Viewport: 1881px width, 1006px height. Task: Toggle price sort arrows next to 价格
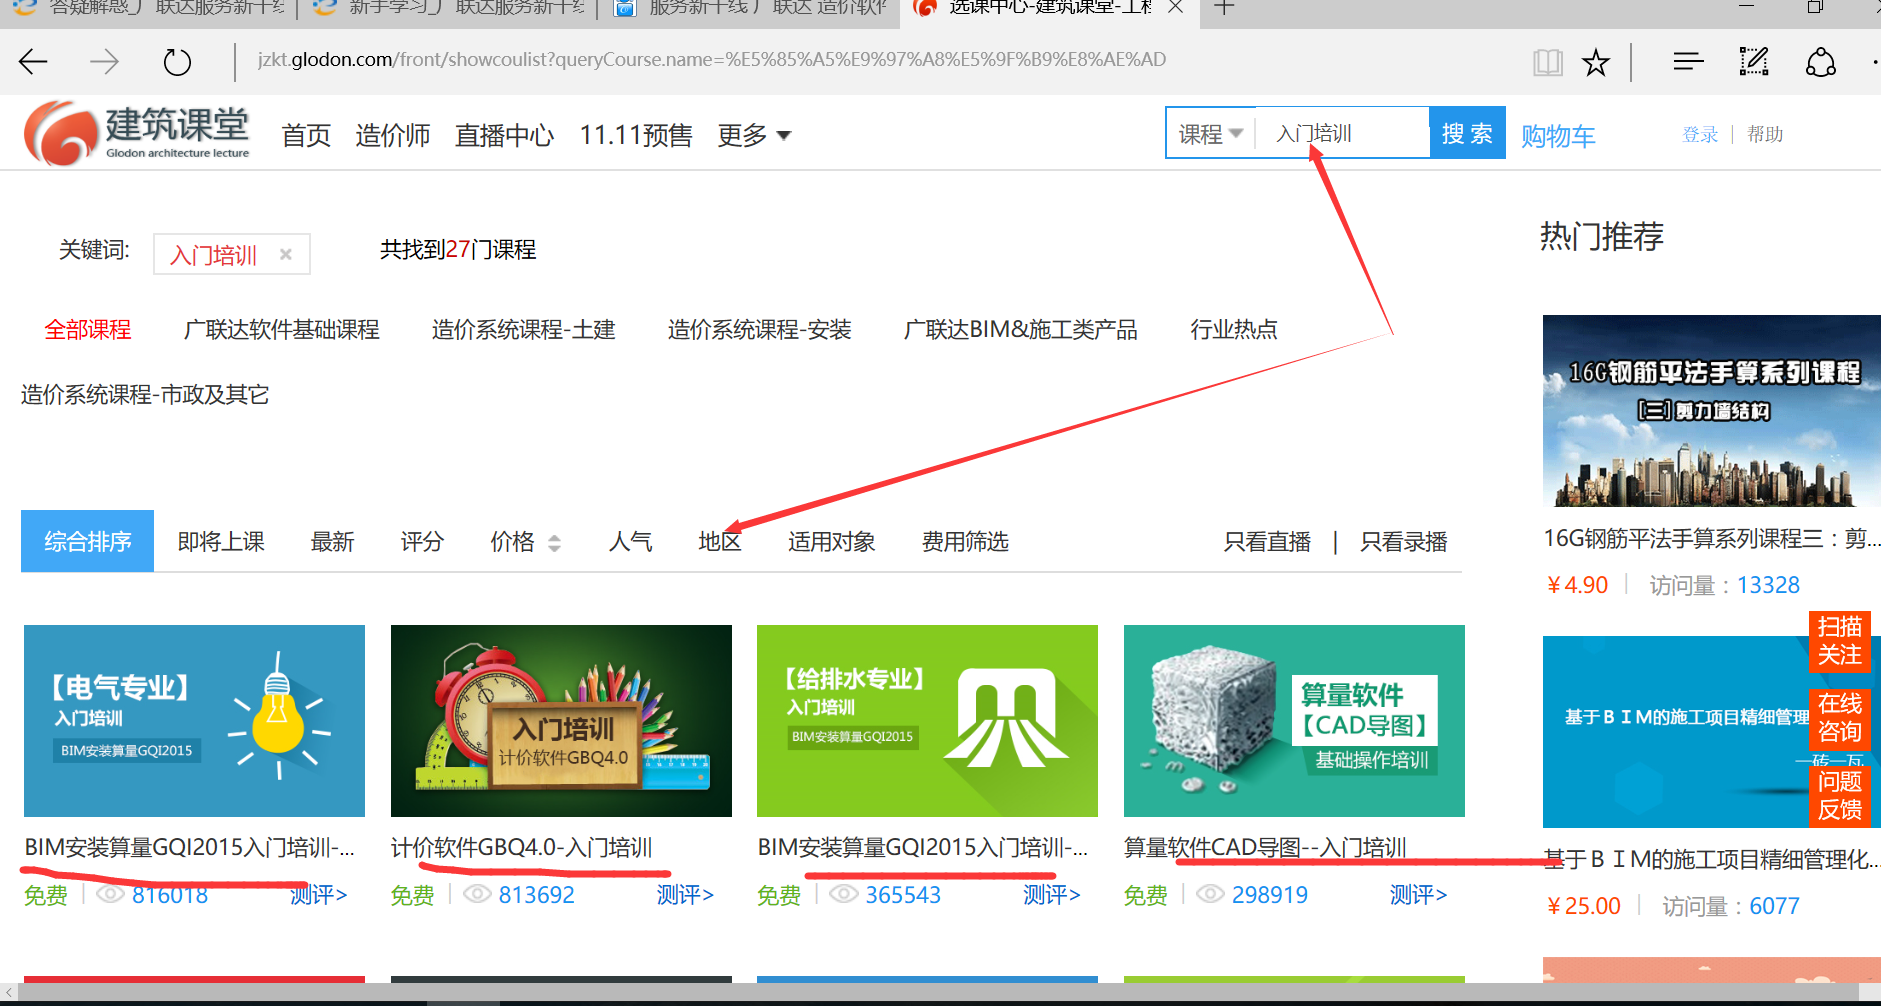point(554,543)
